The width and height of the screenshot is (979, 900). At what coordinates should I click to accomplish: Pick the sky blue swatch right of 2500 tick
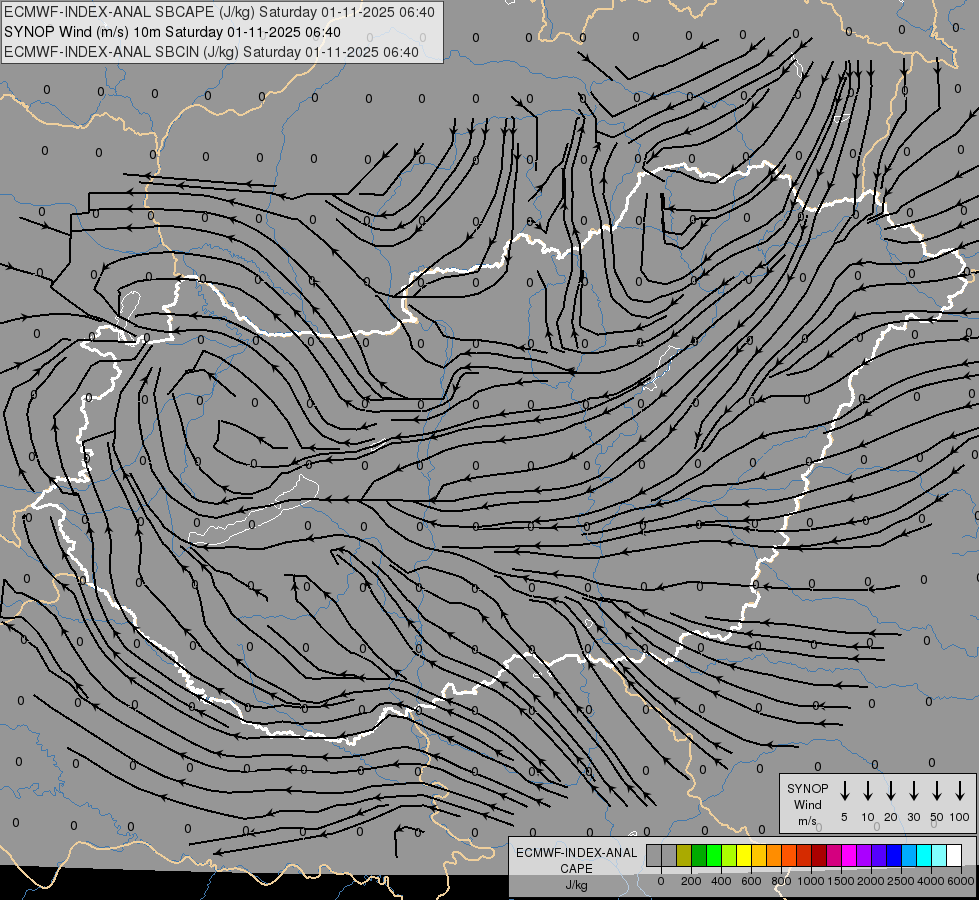coord(908,855)
